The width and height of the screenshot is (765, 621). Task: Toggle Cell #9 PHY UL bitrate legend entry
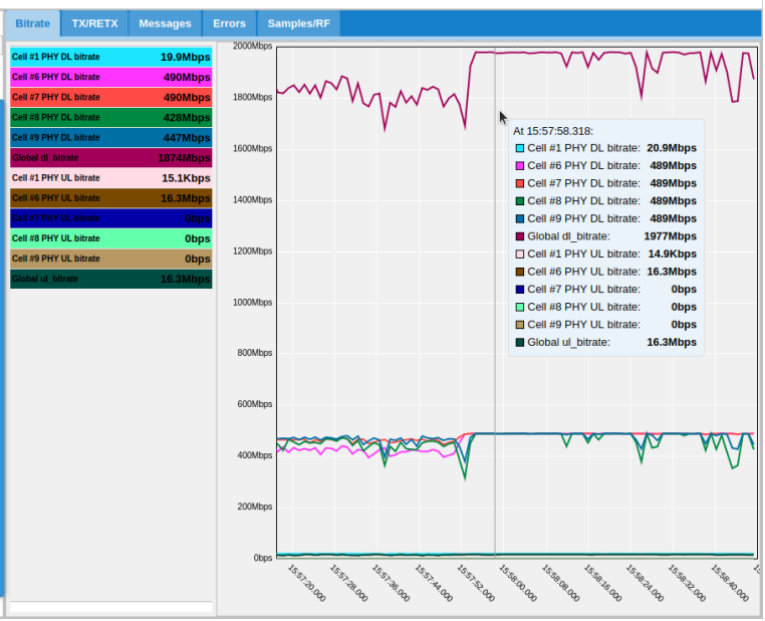coord(111,259)
